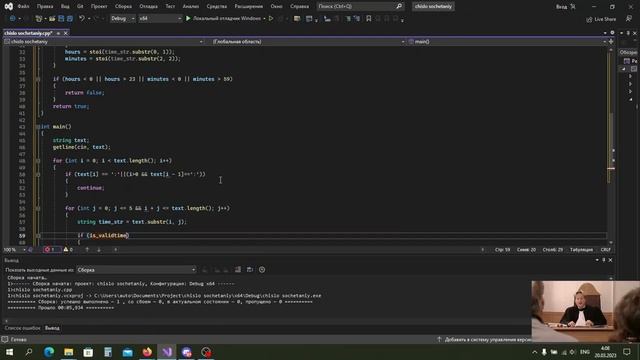640x360 pixels.
Task: Open the Проект menu
Action: point(99,7)
